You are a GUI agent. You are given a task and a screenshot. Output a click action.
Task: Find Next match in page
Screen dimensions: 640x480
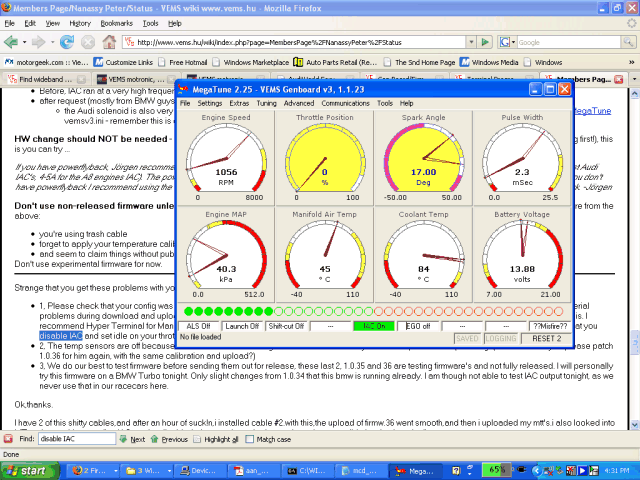pos(132,439)
